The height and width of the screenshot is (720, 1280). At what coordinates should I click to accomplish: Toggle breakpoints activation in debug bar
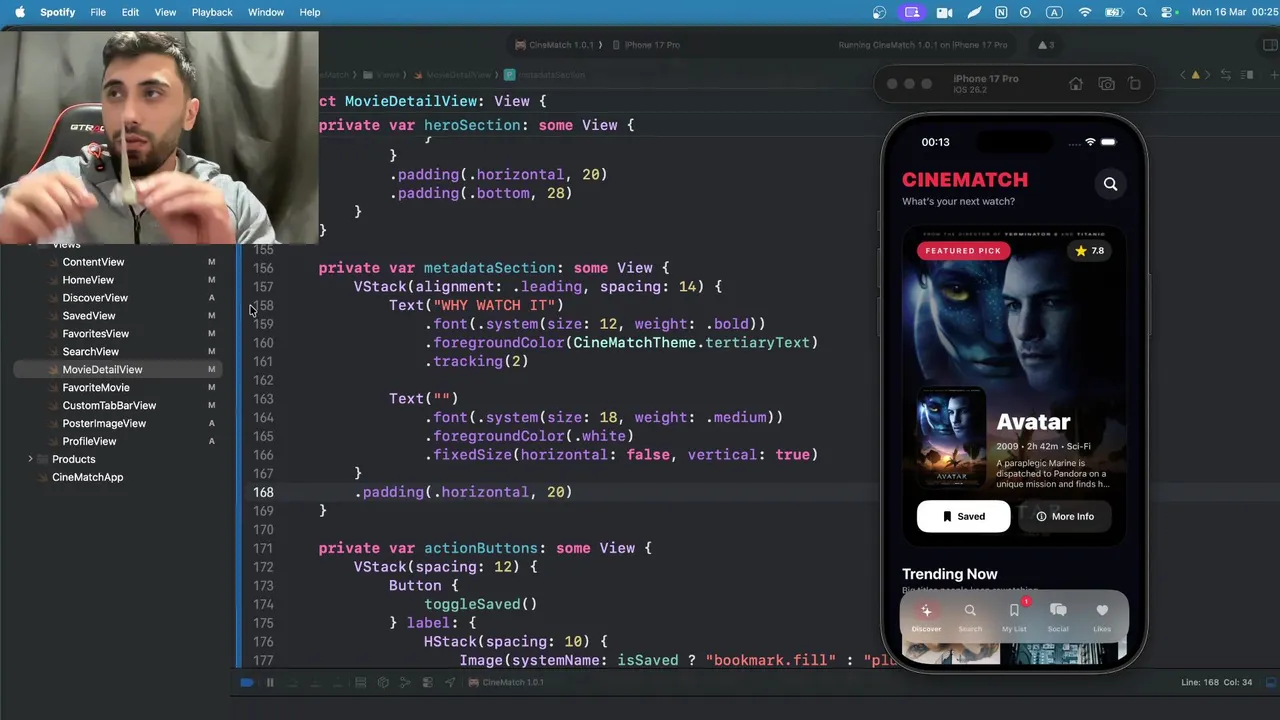coord(247,683)
